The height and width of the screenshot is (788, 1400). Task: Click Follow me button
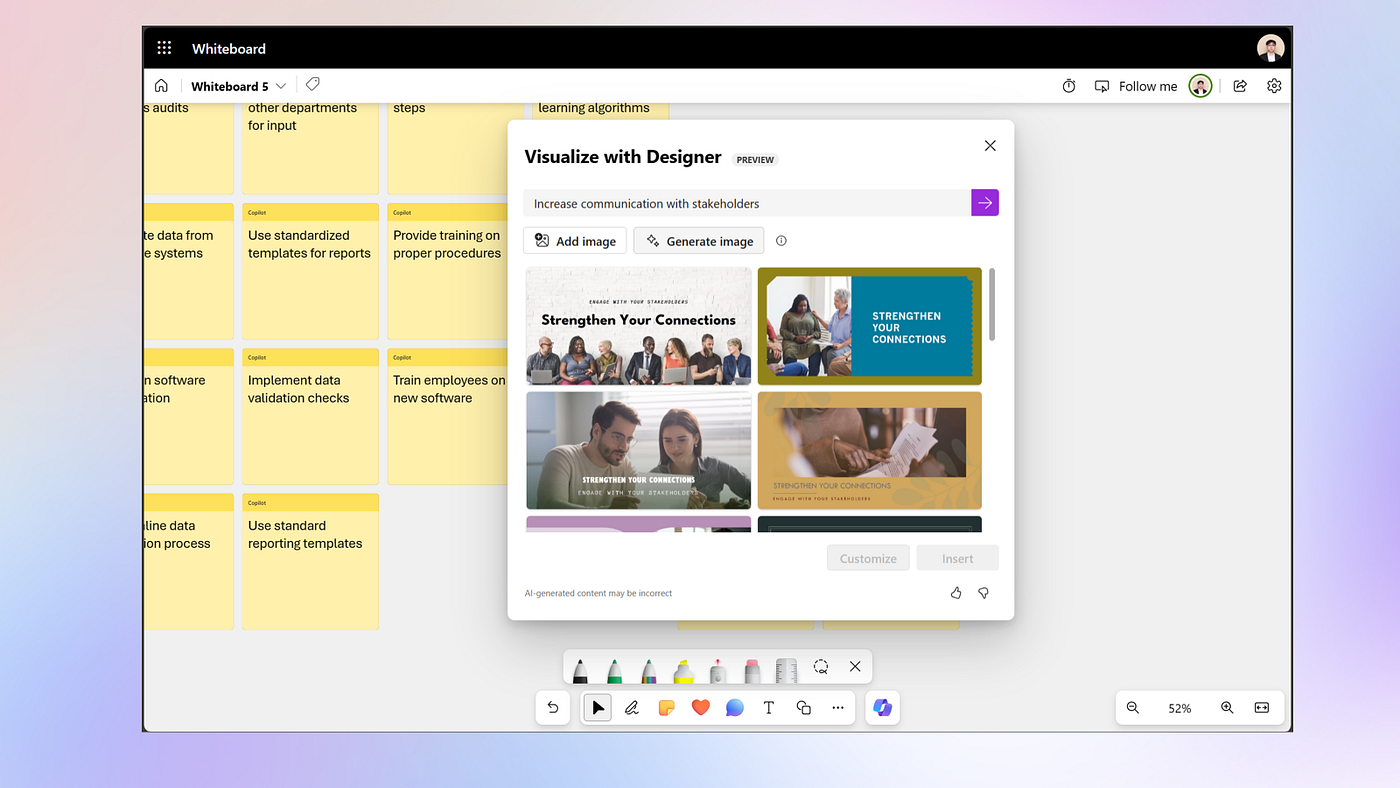pos(1136,86)
